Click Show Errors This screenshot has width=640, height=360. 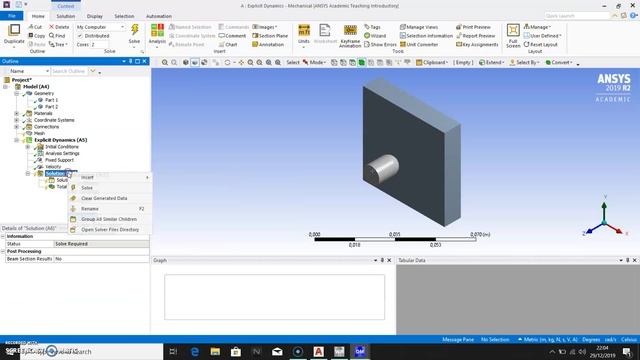pyautogui.click(x=380, y=44)
